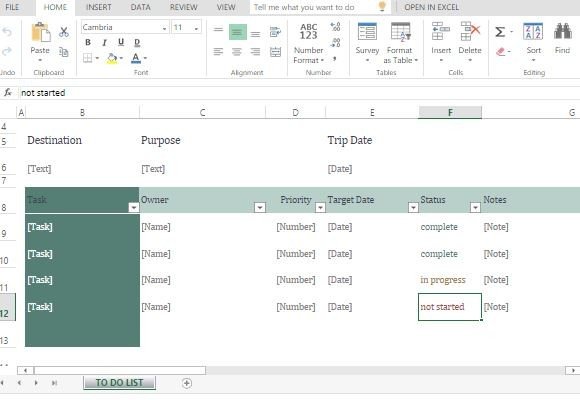
Task: Click the Find binoculars button
Action: click(563, 39)
